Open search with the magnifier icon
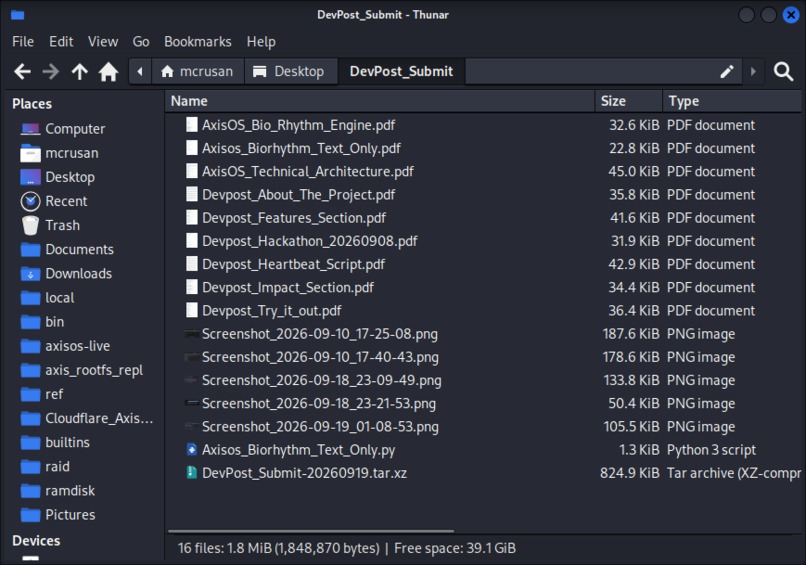806x565 pixels. tap(783, 71)
